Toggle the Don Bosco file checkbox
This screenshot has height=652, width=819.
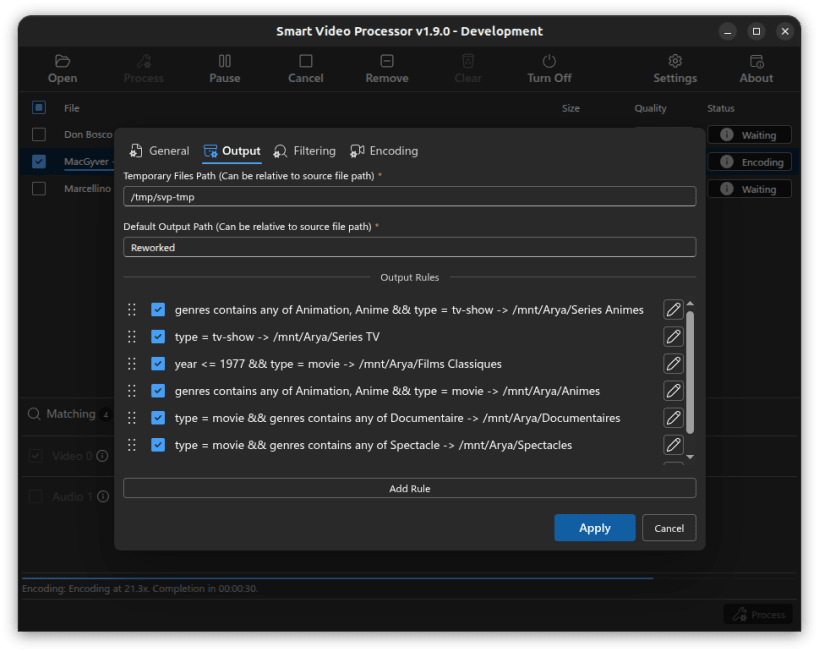click(39, 135)
